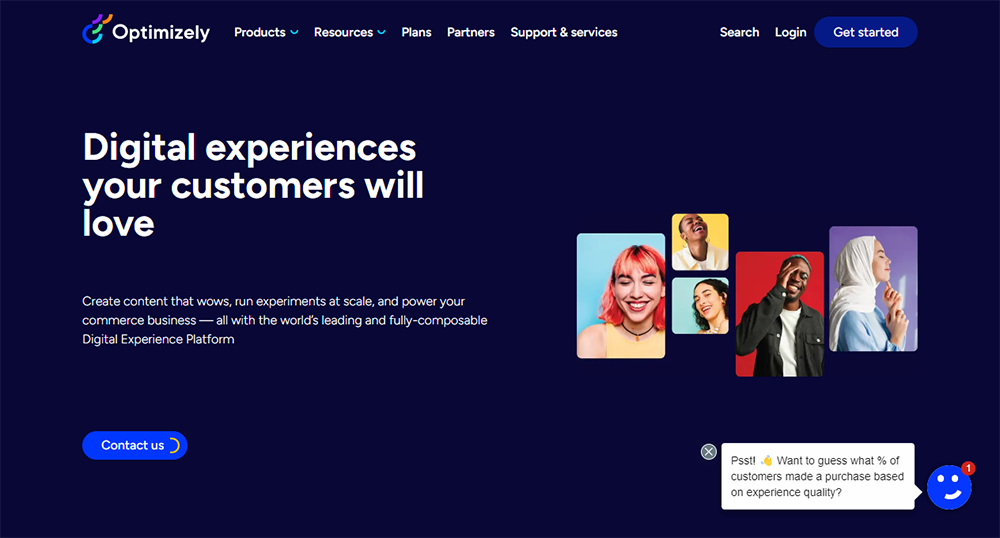The width and height of the screenshot is (1000, 538).
Task: Click the Login link
Action: (x=790, y=33)
